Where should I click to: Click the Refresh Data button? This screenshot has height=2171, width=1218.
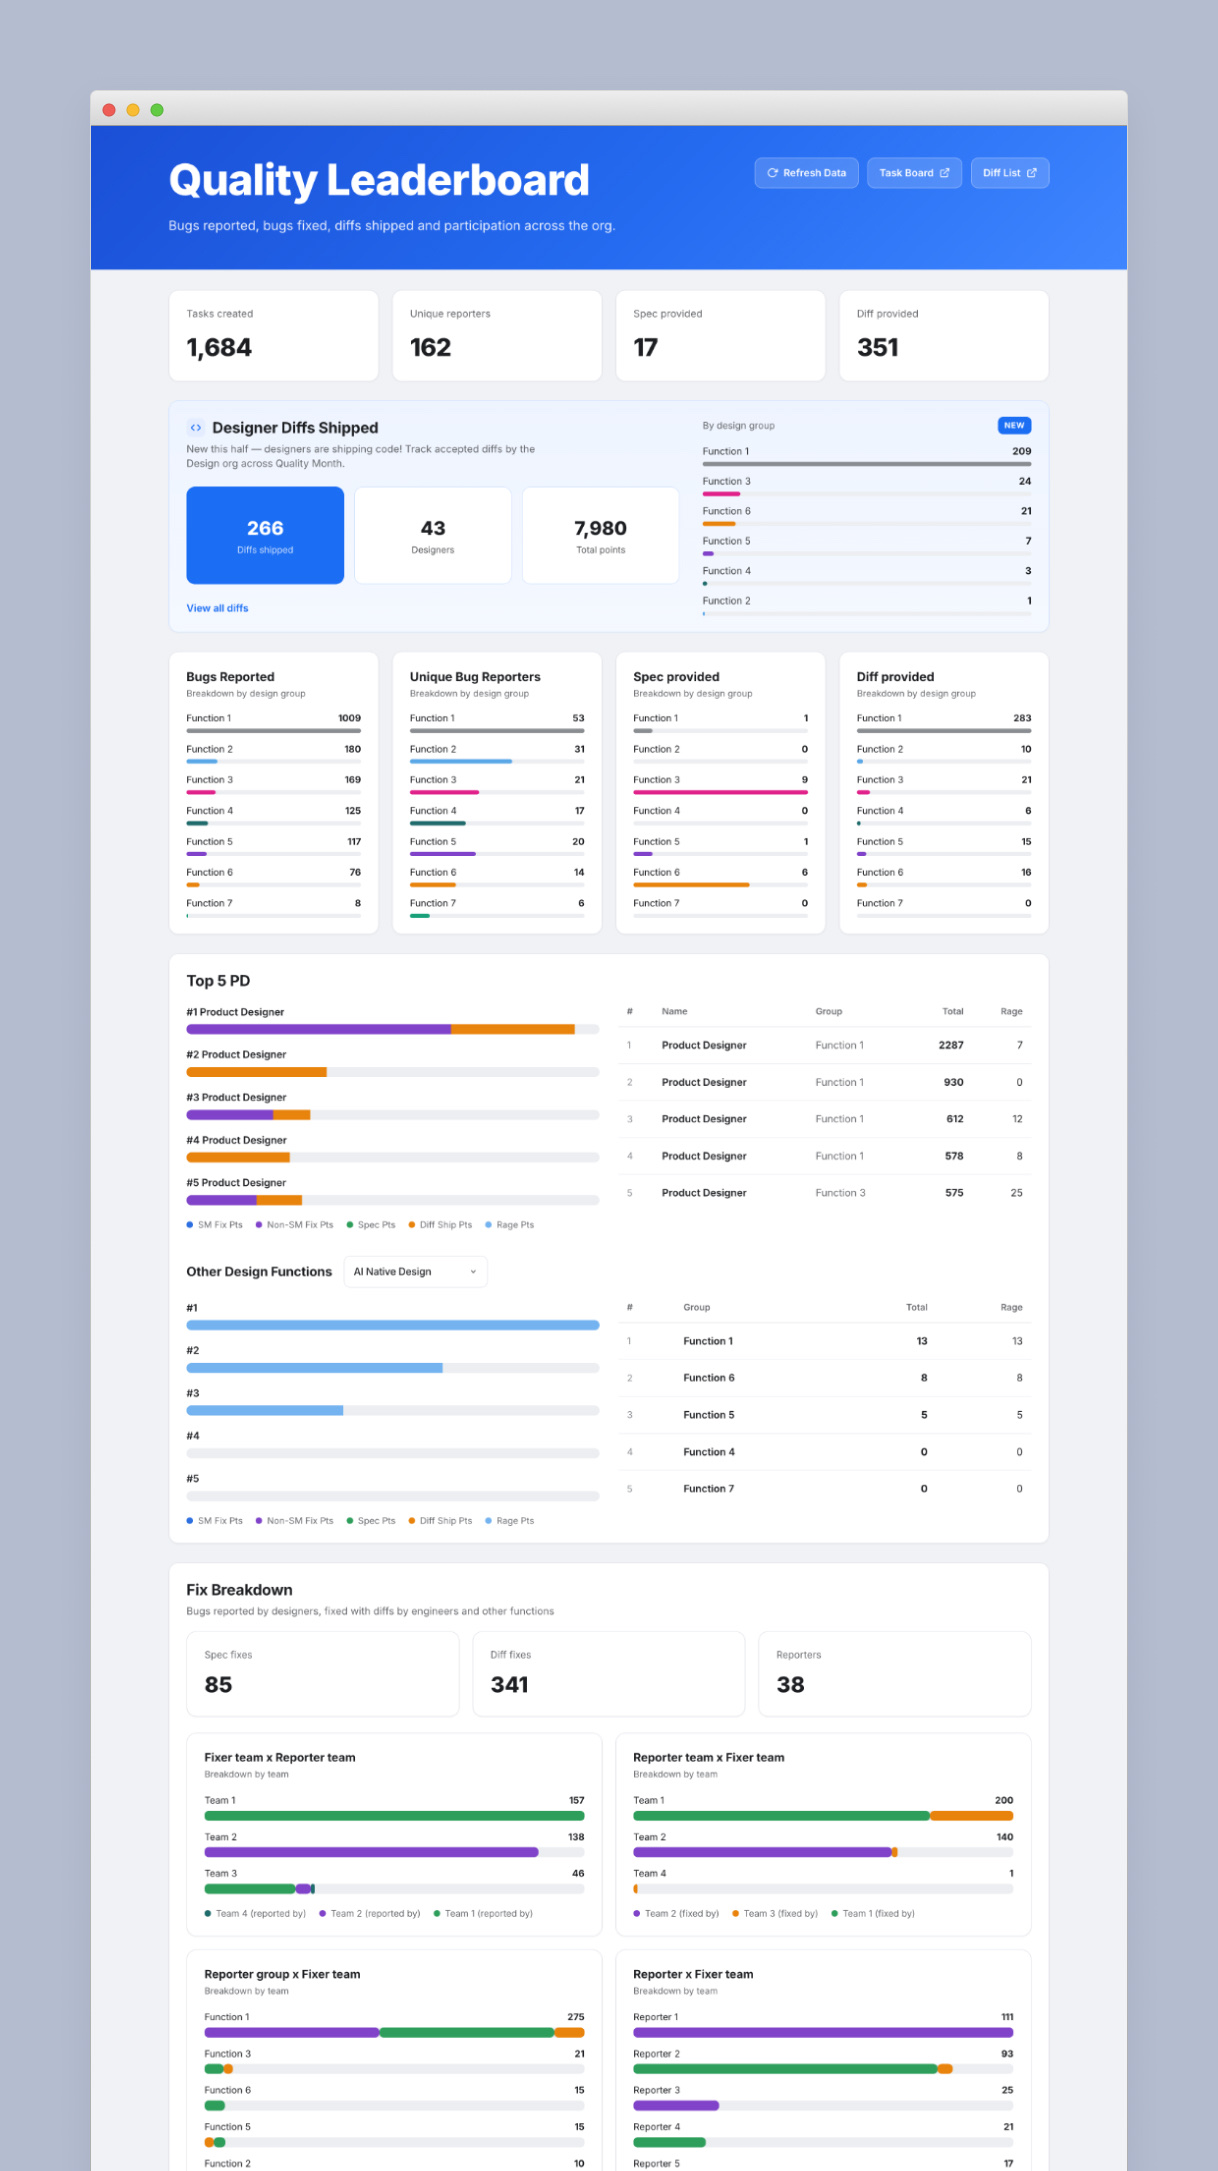point(806,173)
